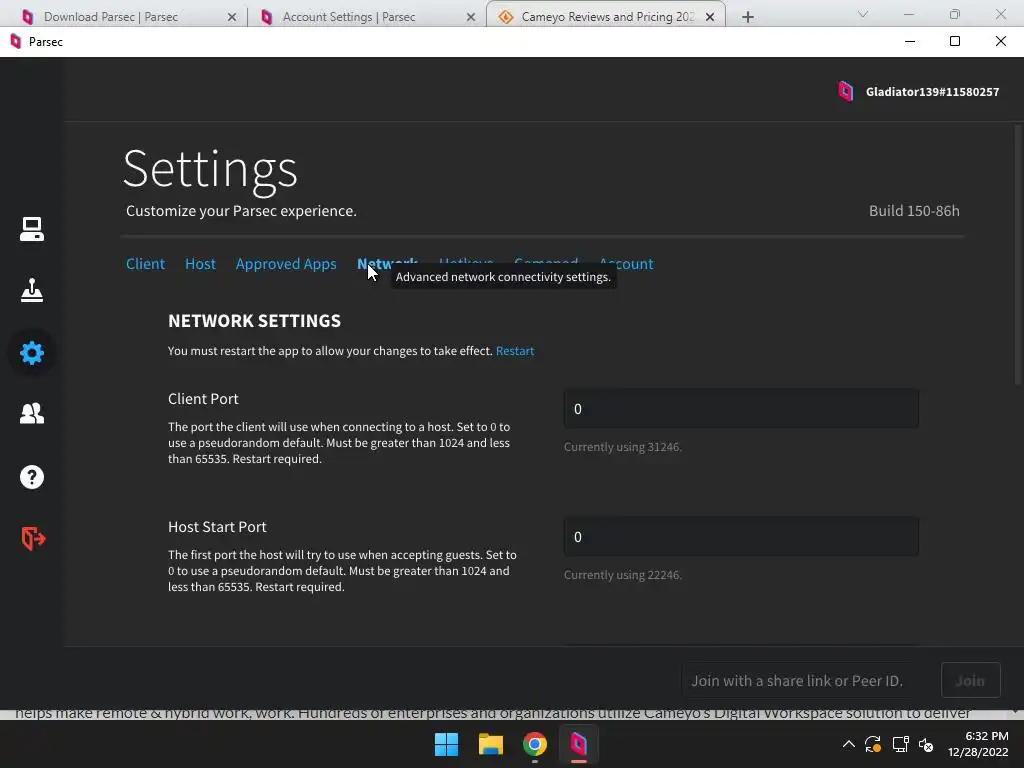Click the Host Start Port label
This screenshot has width=1024, height=768.
(217, 526)
